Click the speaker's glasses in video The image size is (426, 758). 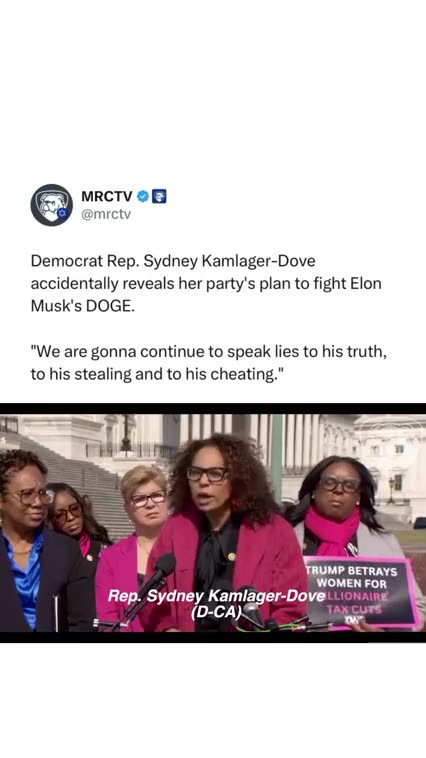tap(207, 474)
